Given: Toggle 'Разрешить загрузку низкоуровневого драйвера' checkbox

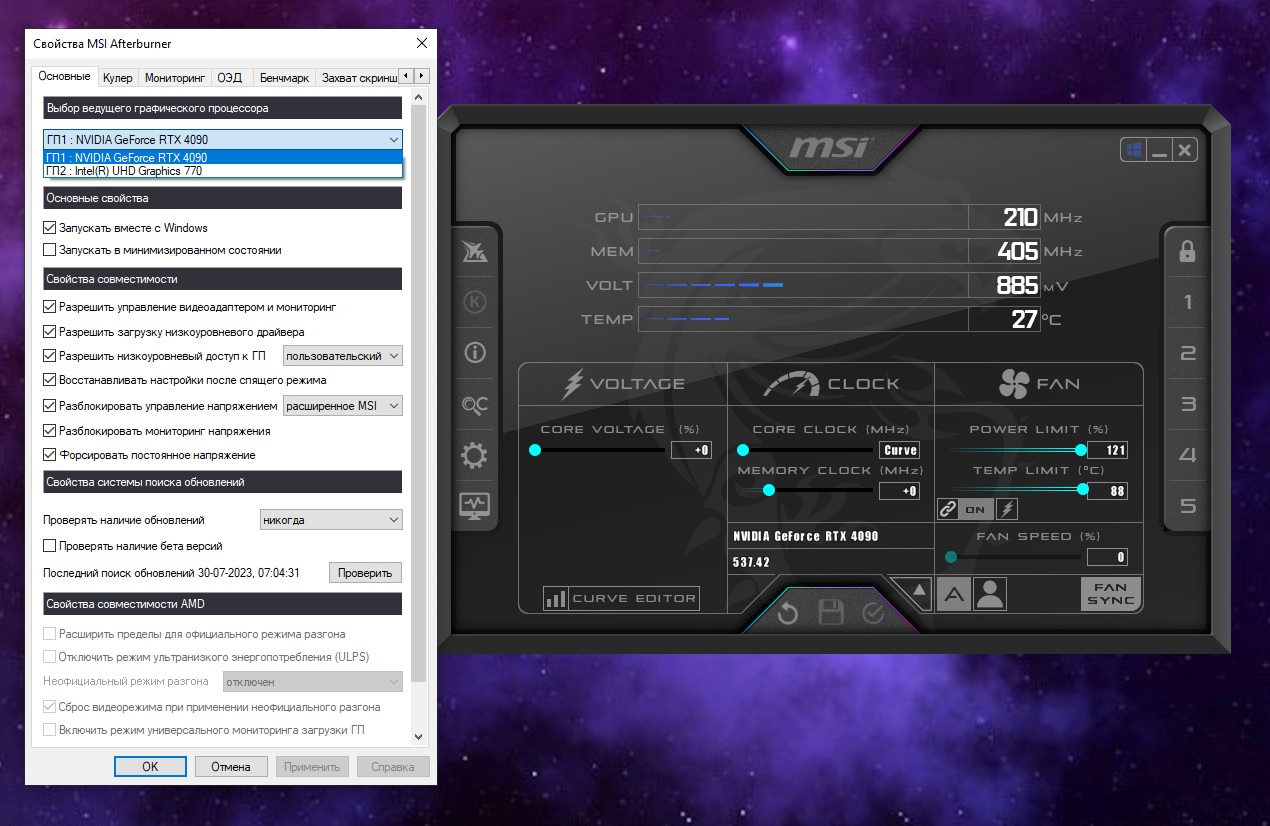Looking at the screenshot, I should click(50, 331).
